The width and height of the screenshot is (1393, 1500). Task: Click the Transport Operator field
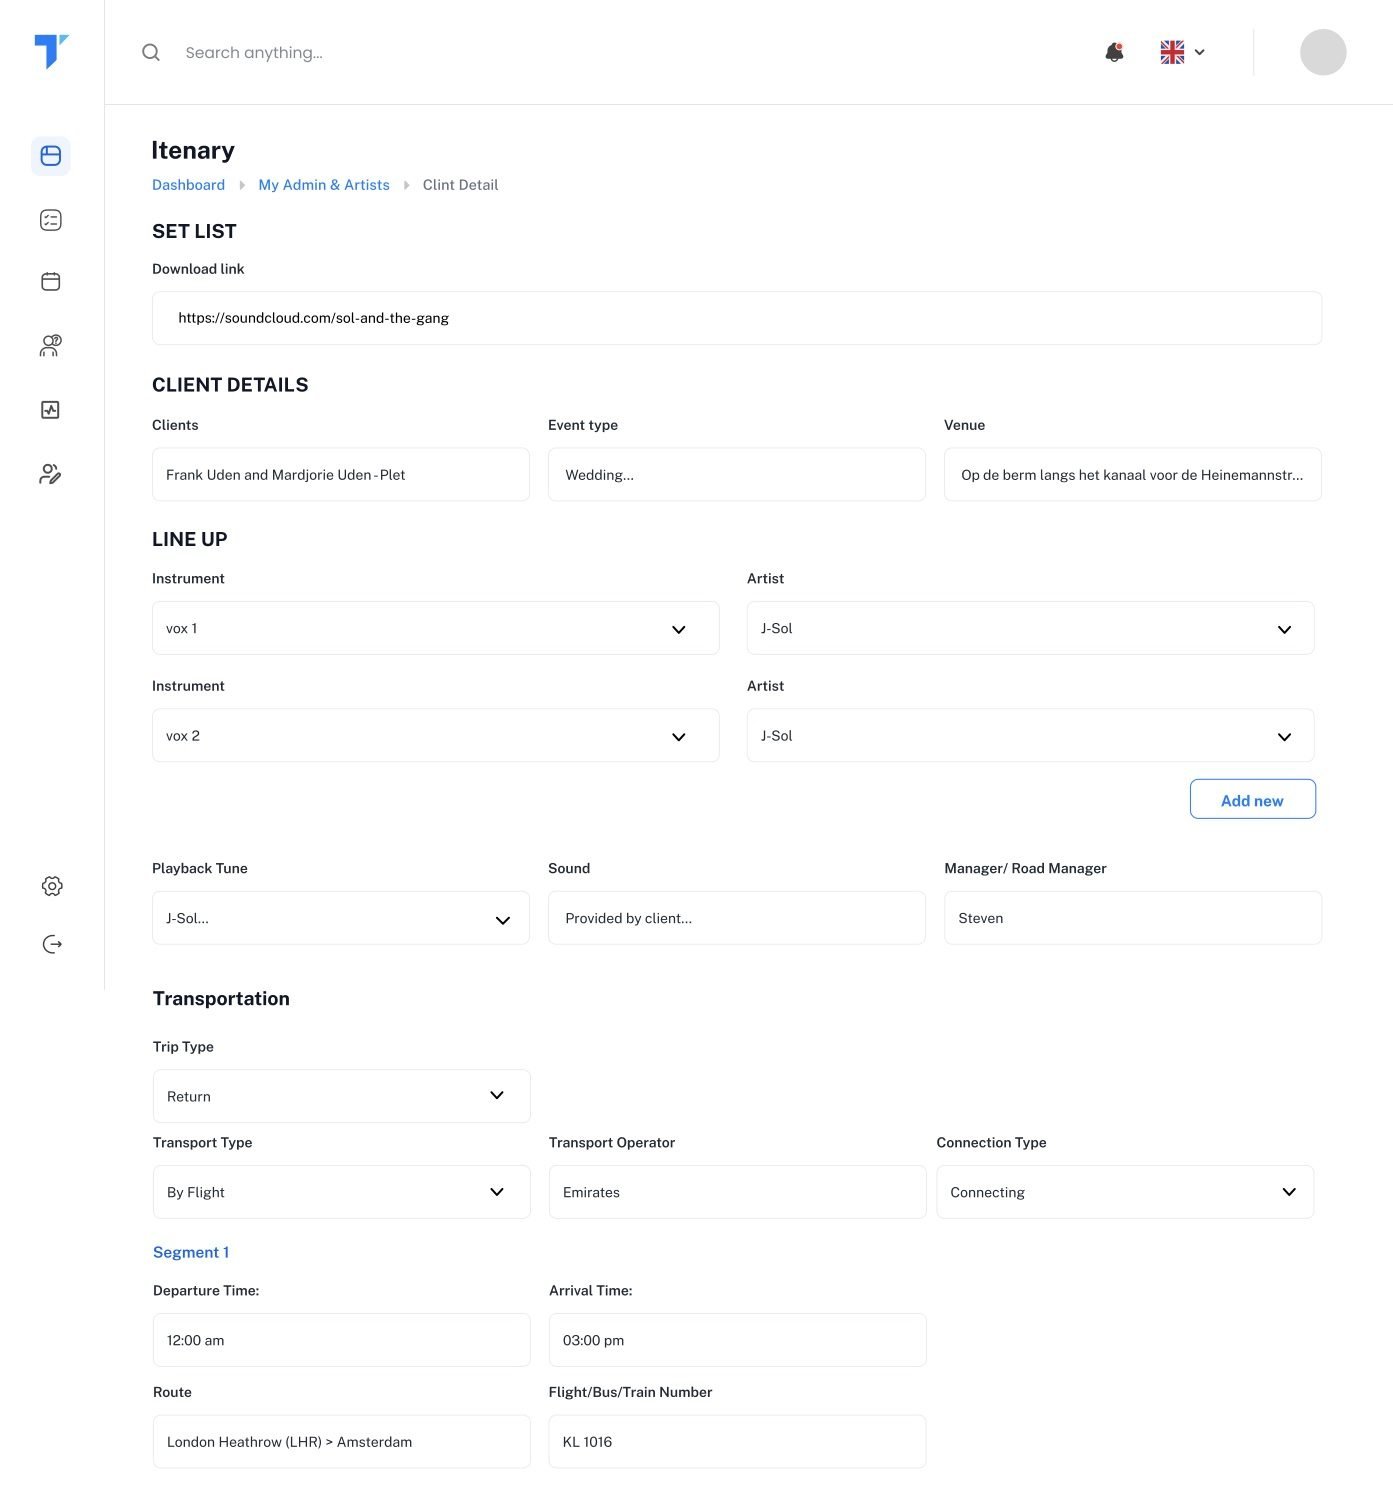pyautogui.click(x=738, y=1192)
